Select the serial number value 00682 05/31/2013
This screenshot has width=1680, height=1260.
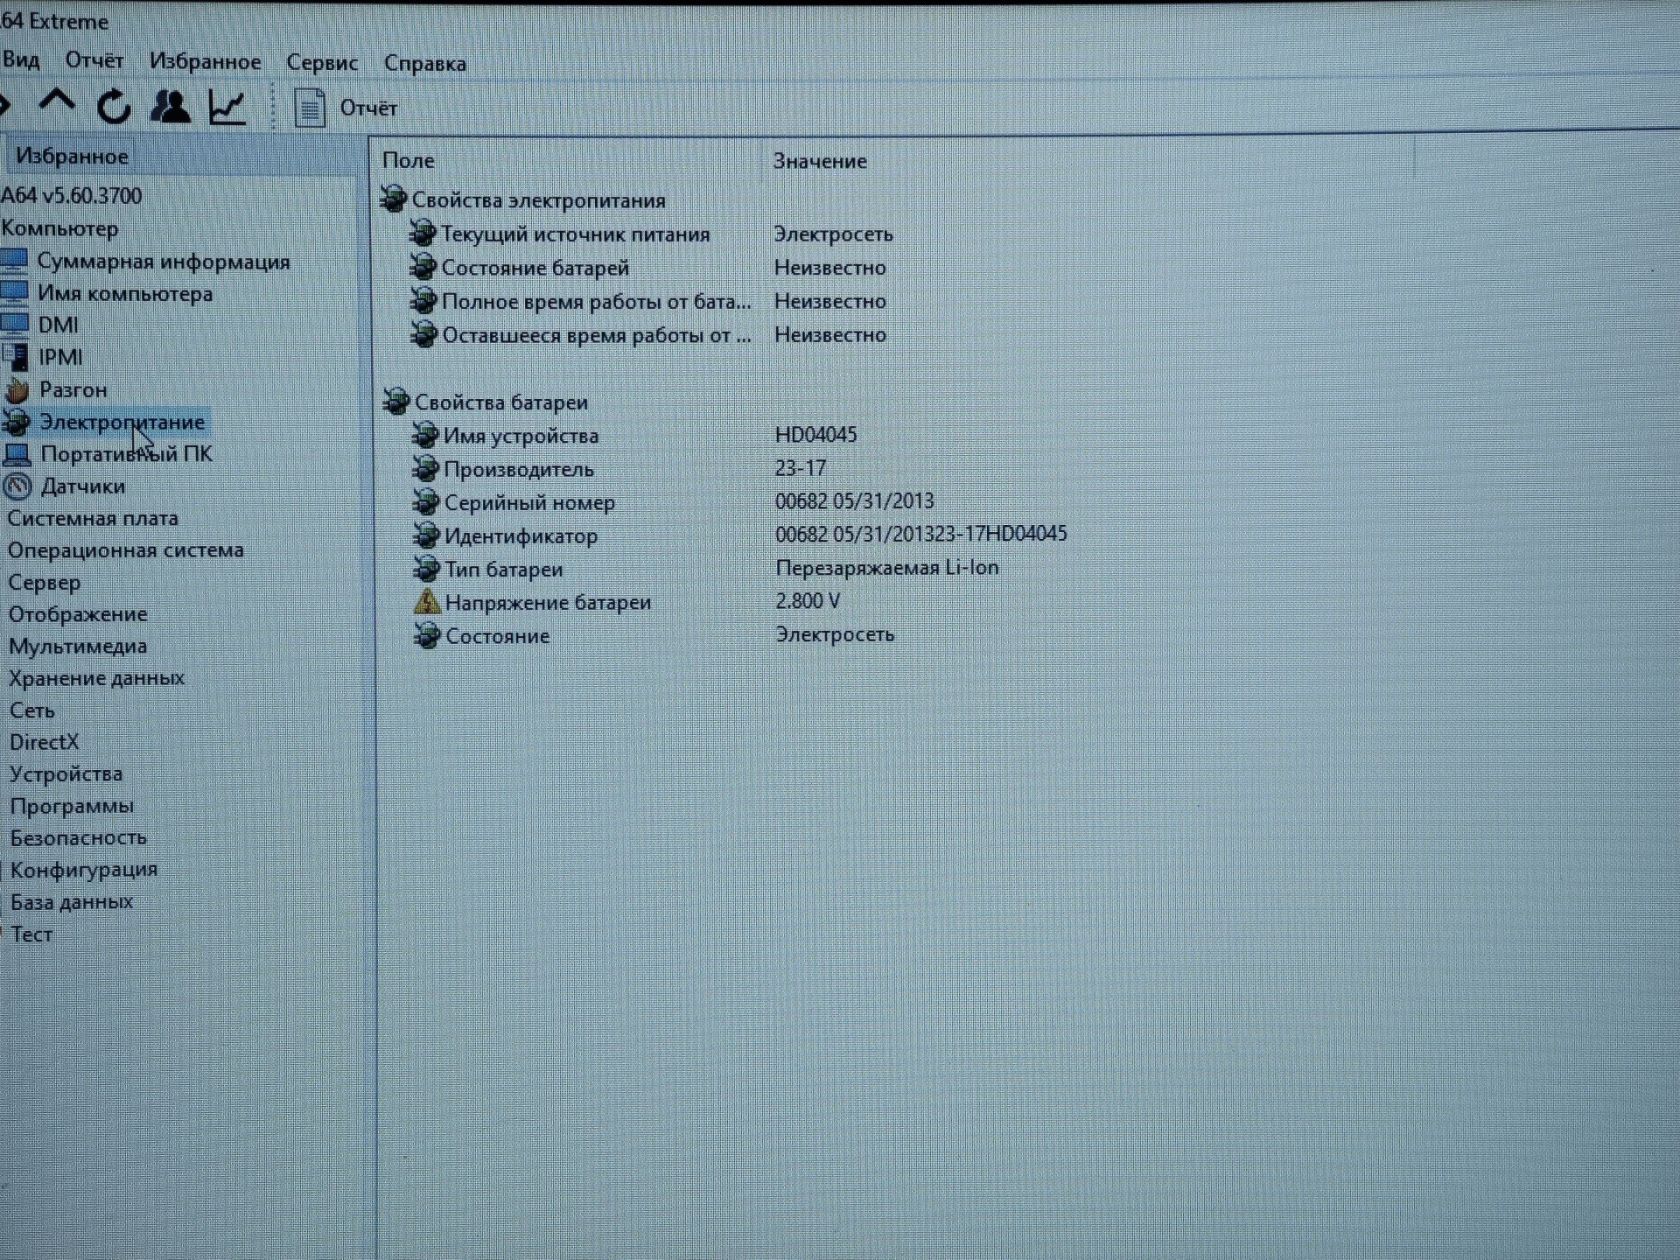(x=855, y=501)
